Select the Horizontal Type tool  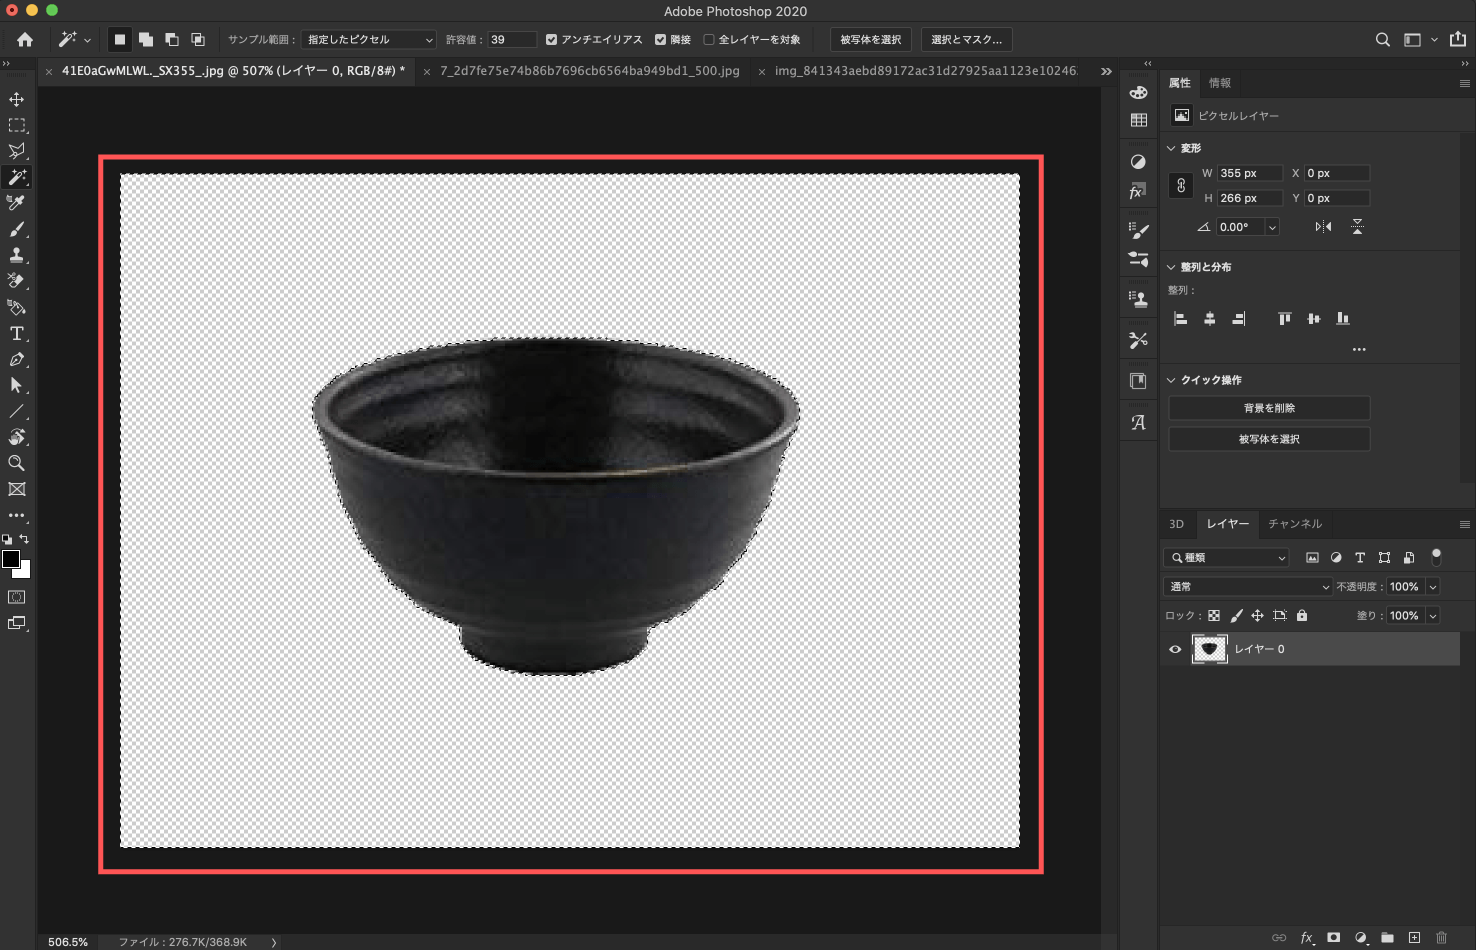(17, 333)
